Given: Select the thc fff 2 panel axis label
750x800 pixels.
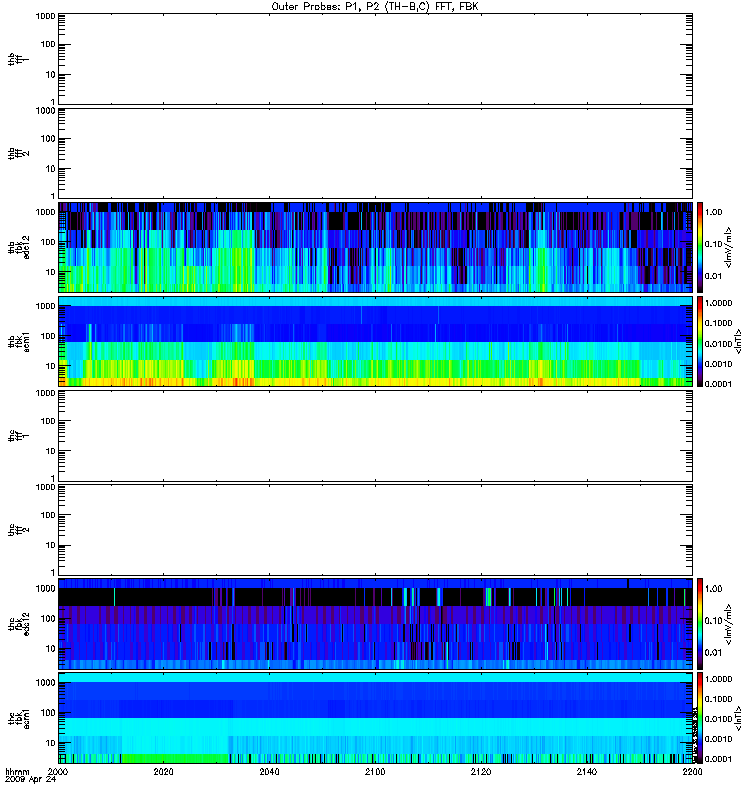Looking at the screenshot, I should pyautogui.click(x=19, y=530).
